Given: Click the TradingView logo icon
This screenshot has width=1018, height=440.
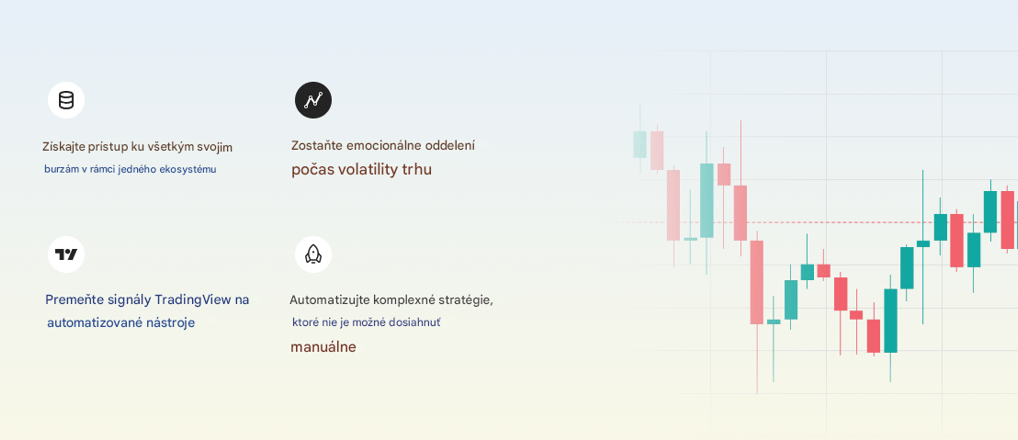Looking at the screenshot, I should (66, 254).
